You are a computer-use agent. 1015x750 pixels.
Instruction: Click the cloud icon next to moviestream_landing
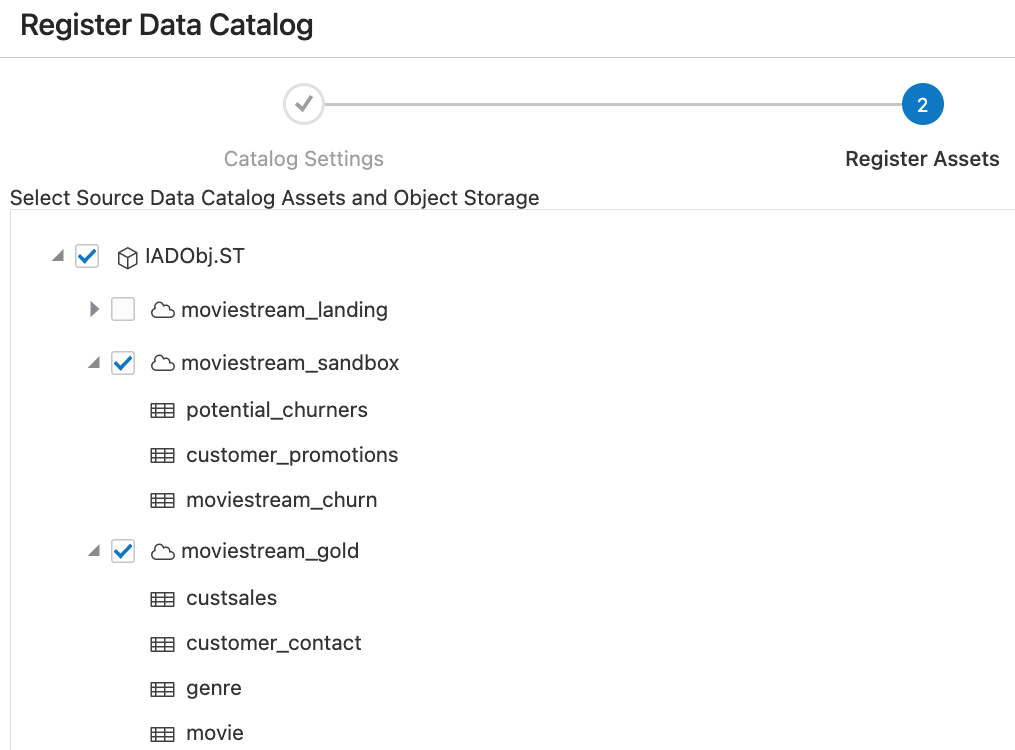163,310
